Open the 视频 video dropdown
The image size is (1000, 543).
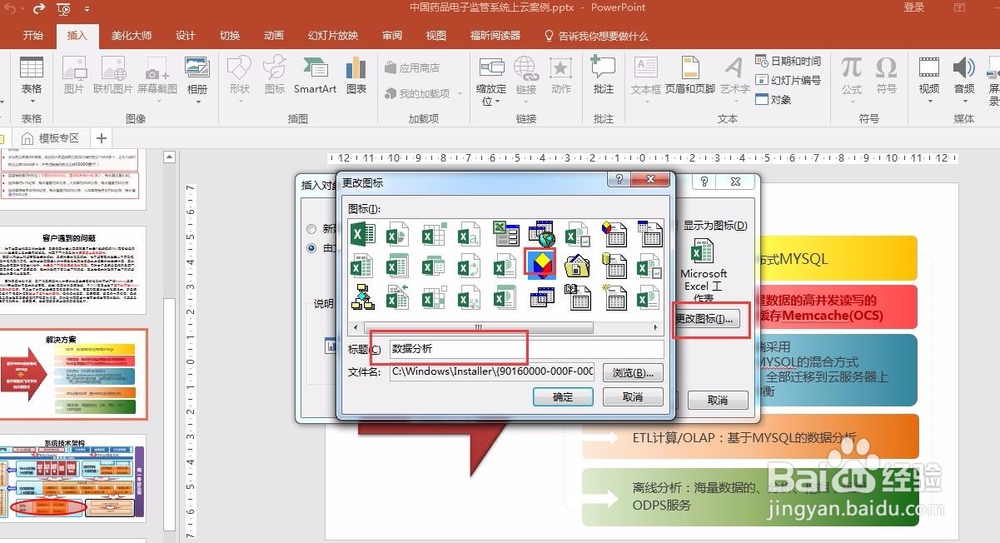(929, 101)
